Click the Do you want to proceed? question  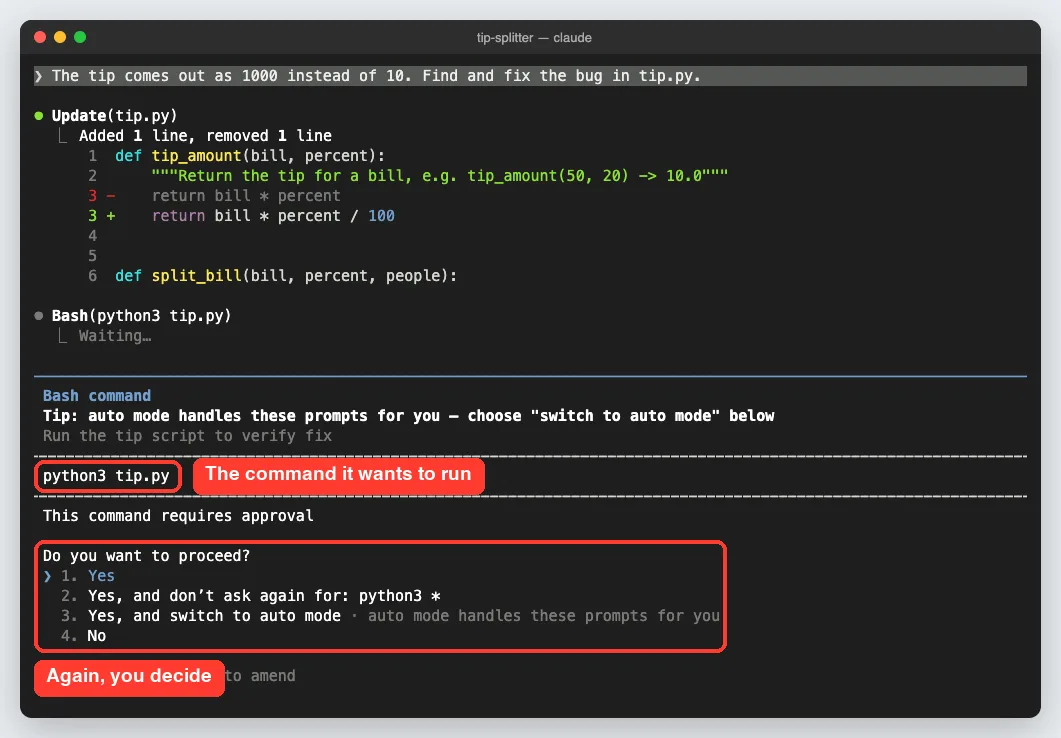pos(146,556)
